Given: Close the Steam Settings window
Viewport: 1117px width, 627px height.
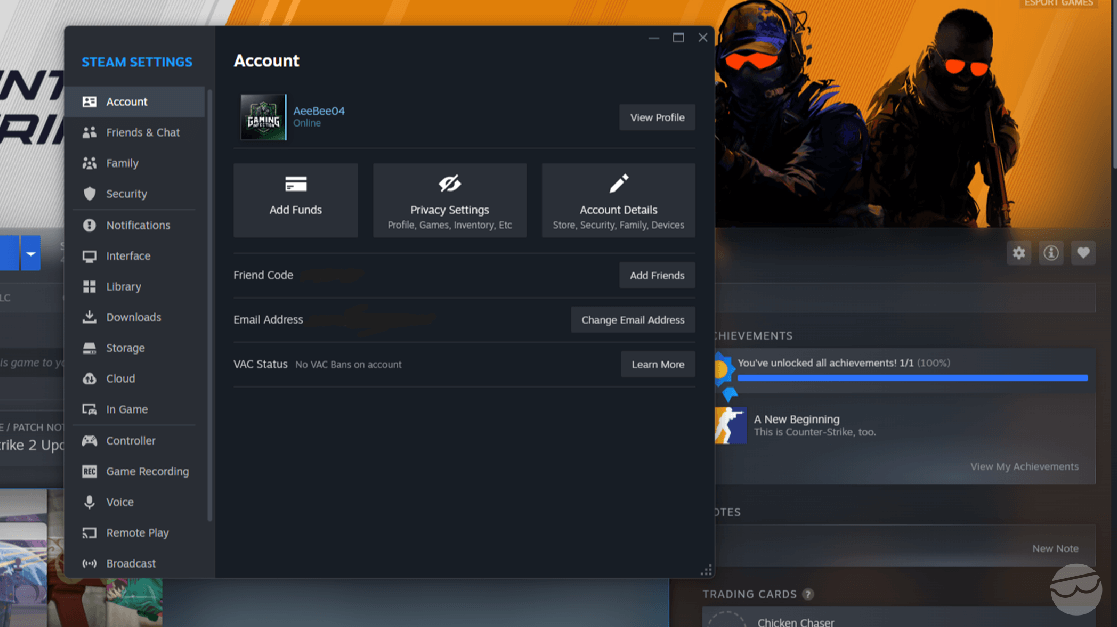Looking at the screenshot, I should click(703, 38).
